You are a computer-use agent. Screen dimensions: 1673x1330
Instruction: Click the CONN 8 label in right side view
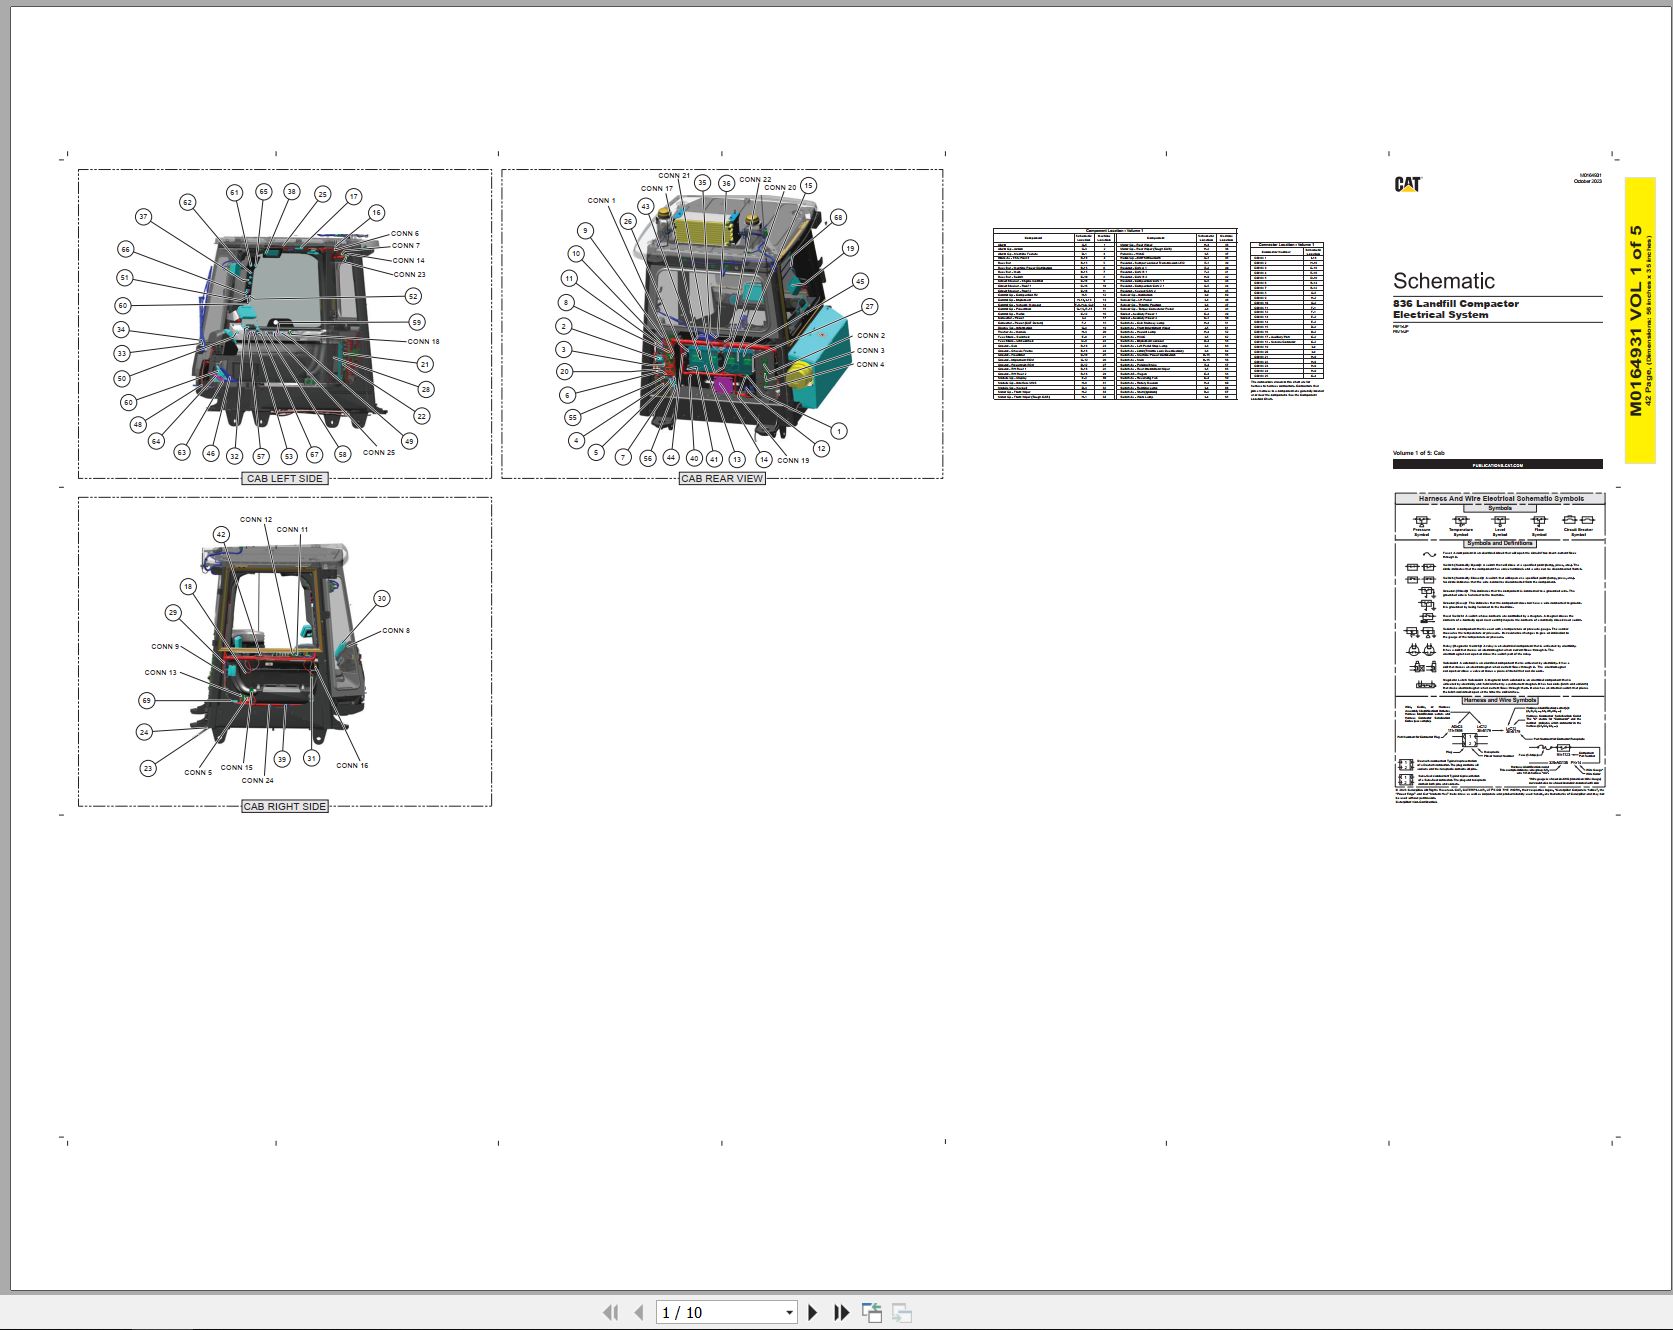tap(396, 630)
